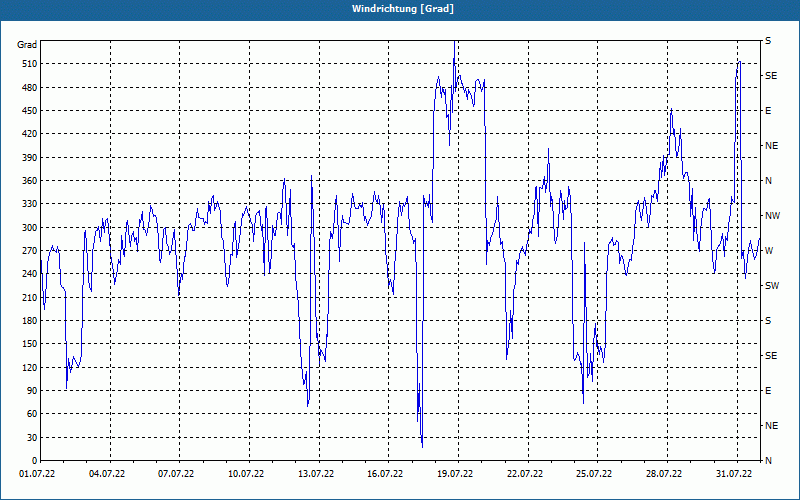
Task: Select the 90 y-axis value
Action: 32,391
